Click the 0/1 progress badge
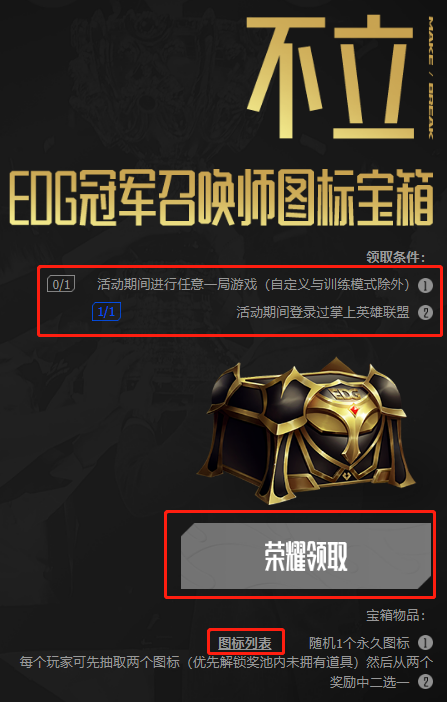 (61, 284)
